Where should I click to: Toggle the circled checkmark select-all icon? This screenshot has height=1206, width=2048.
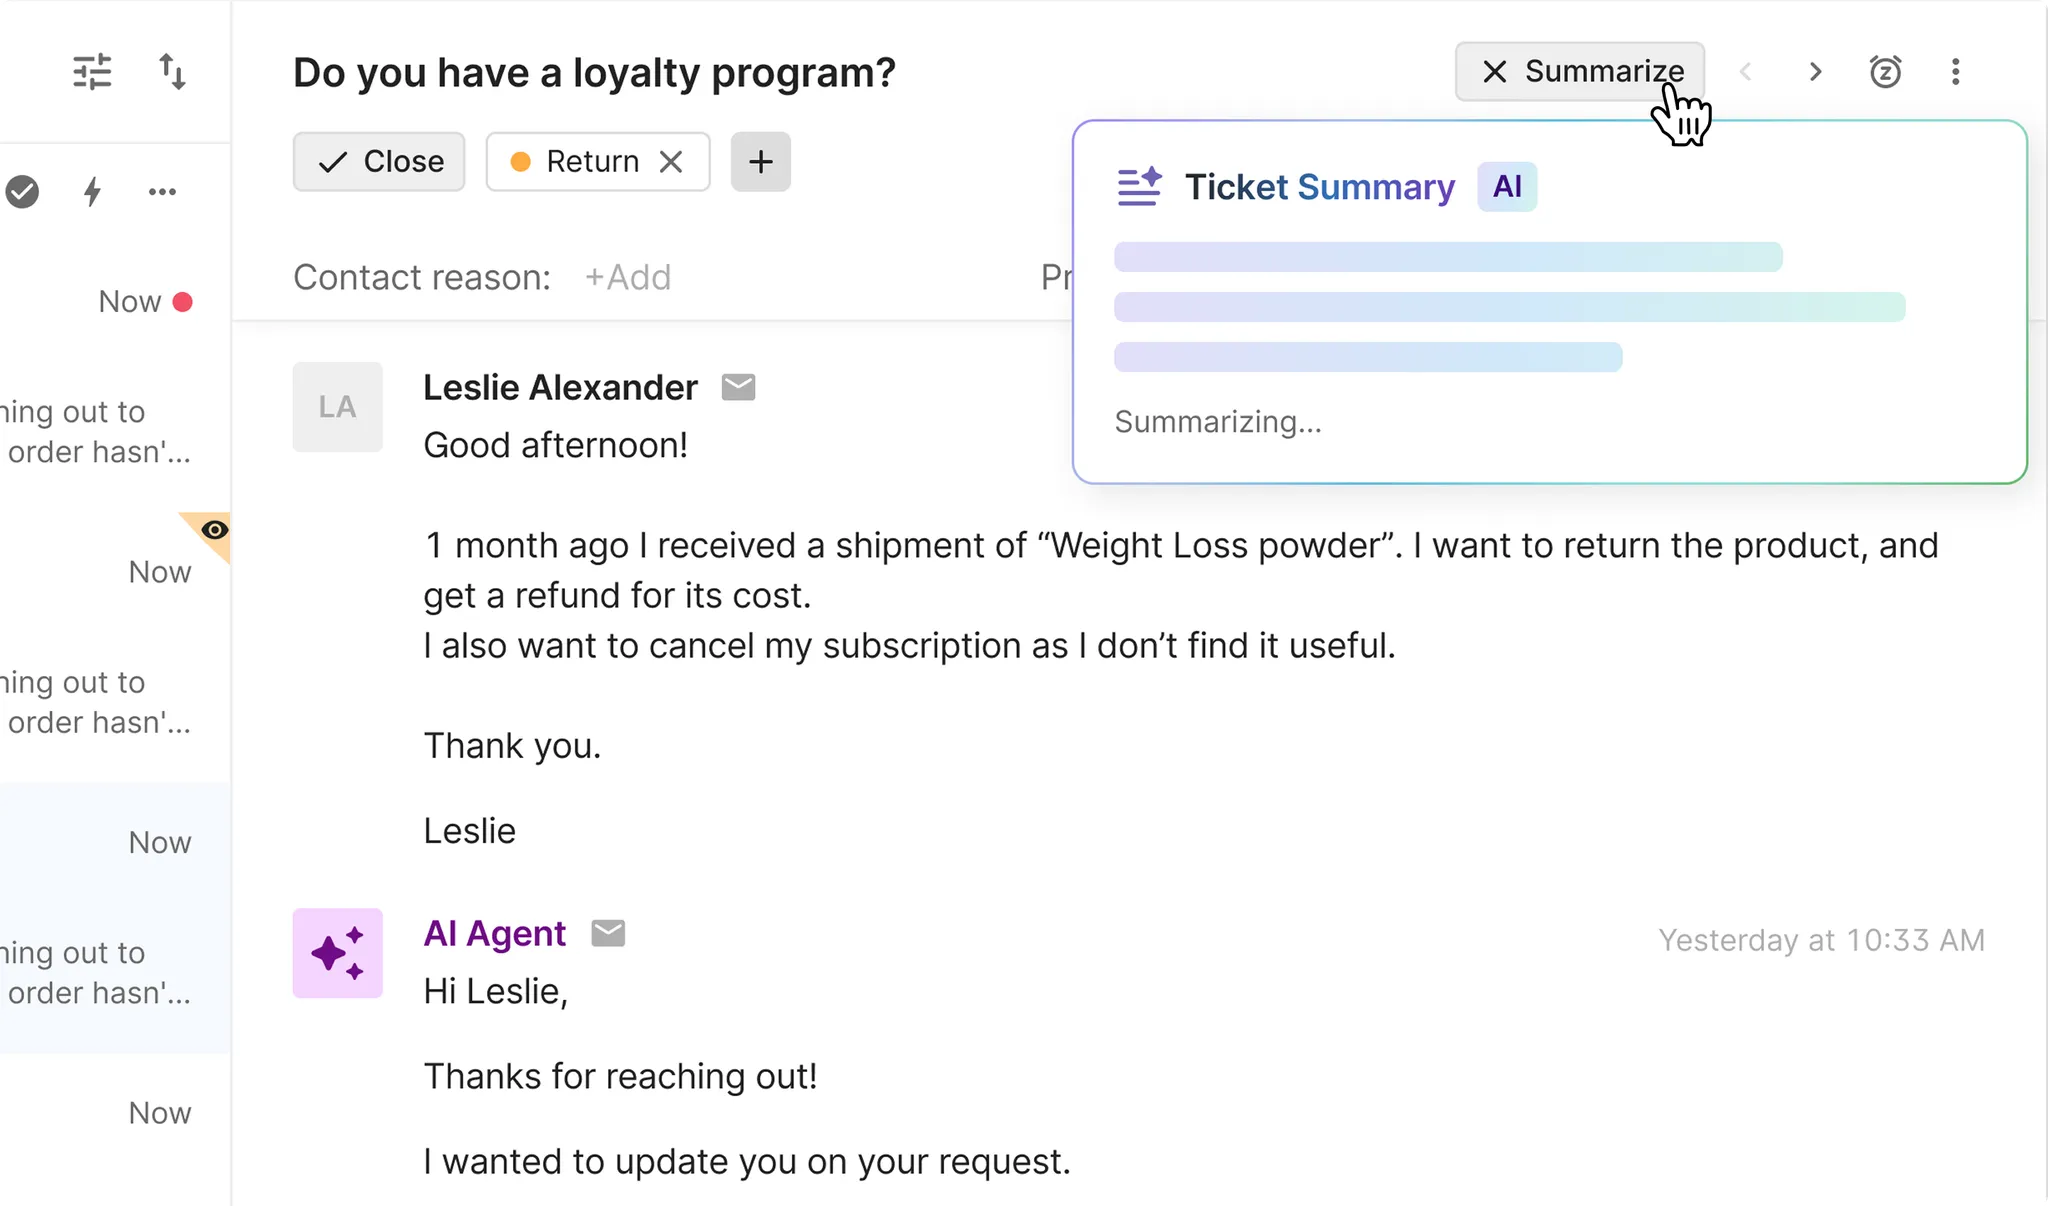click(x=22, y=191)
